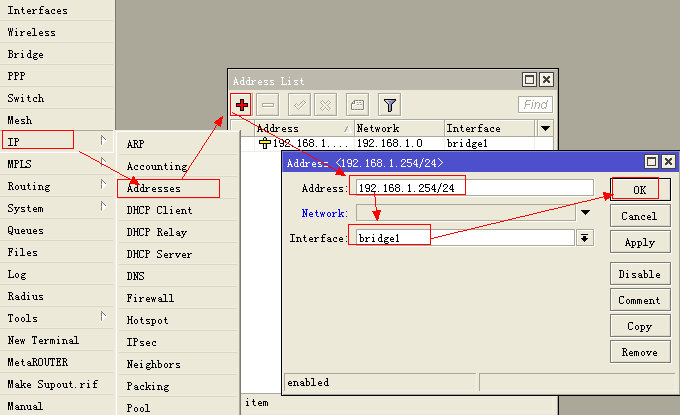Open Addresses from the IP submenu
Screen dimensions: 680x415
coord(168,188)
